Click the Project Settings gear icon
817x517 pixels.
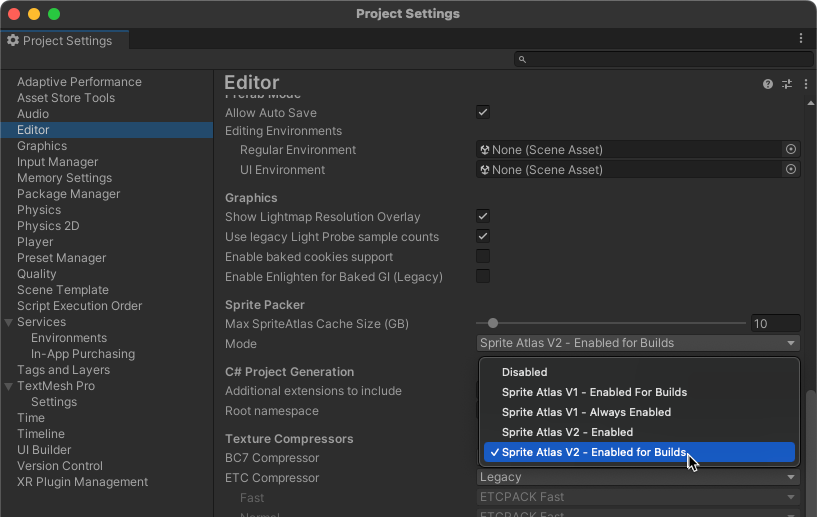click(x=13, y=41)
